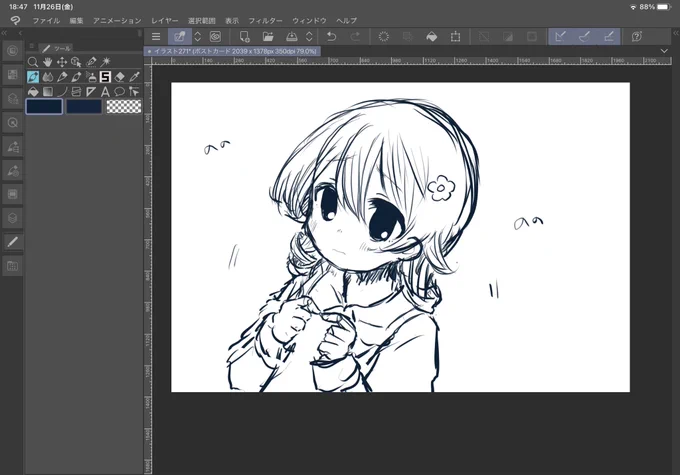The height and width of the screenshot is (475, 680).
Task: Select the Zoom magnifier tool
Action: pos(33,62)
